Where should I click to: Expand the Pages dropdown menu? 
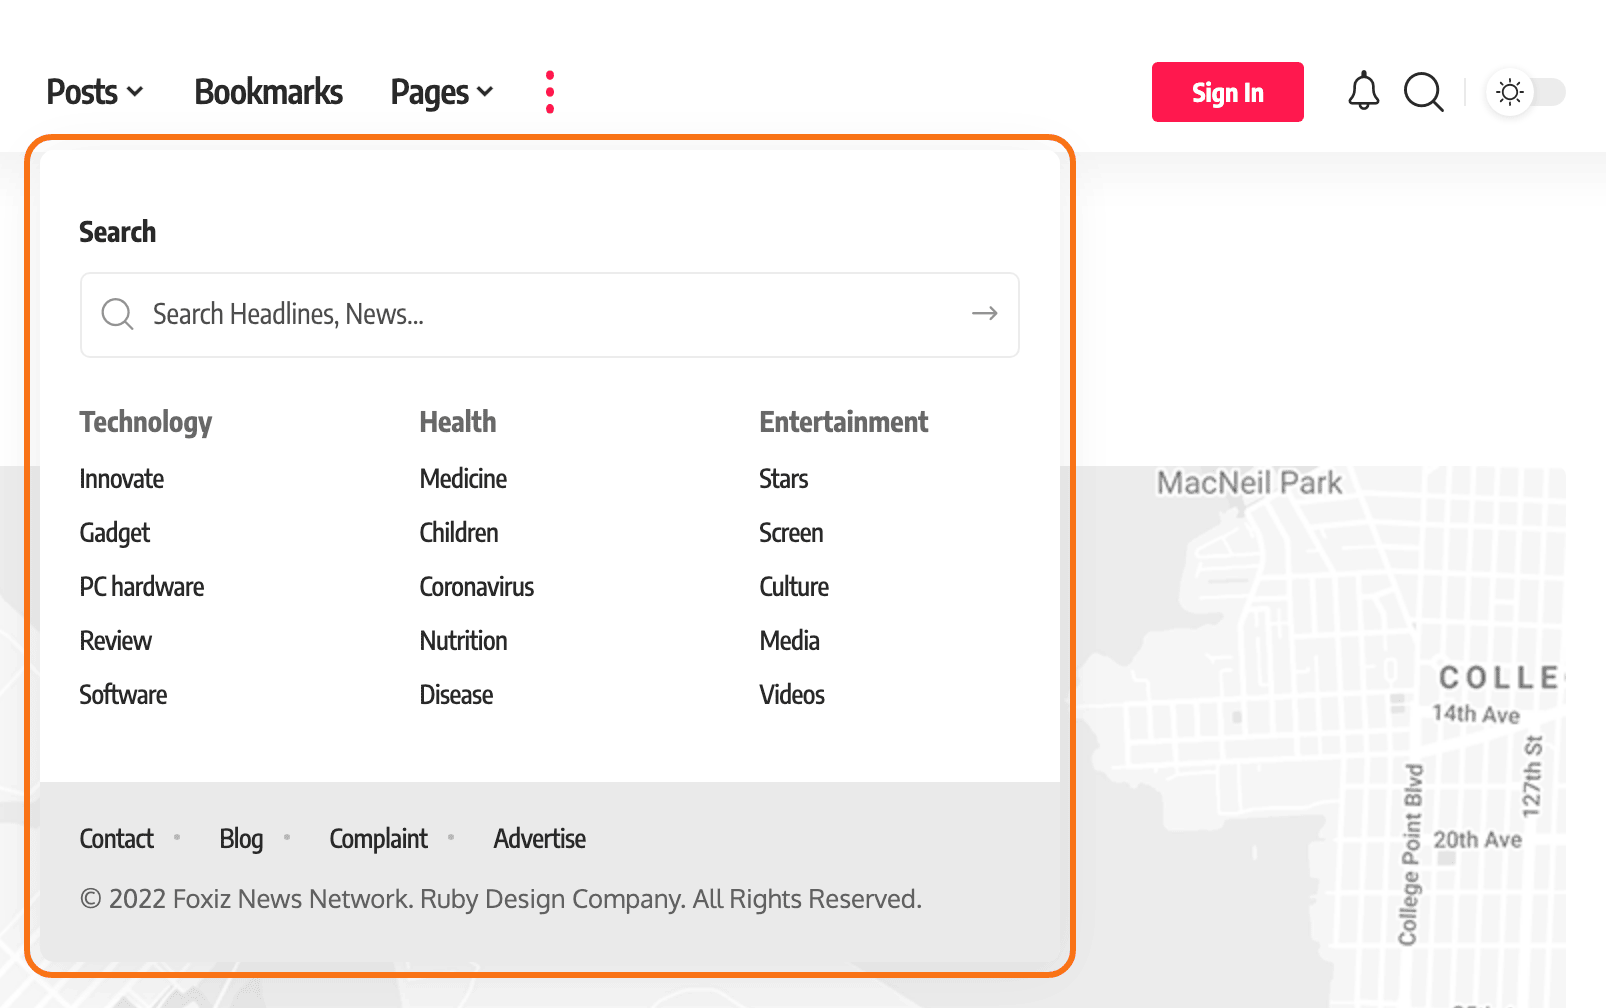pos(442,92)
